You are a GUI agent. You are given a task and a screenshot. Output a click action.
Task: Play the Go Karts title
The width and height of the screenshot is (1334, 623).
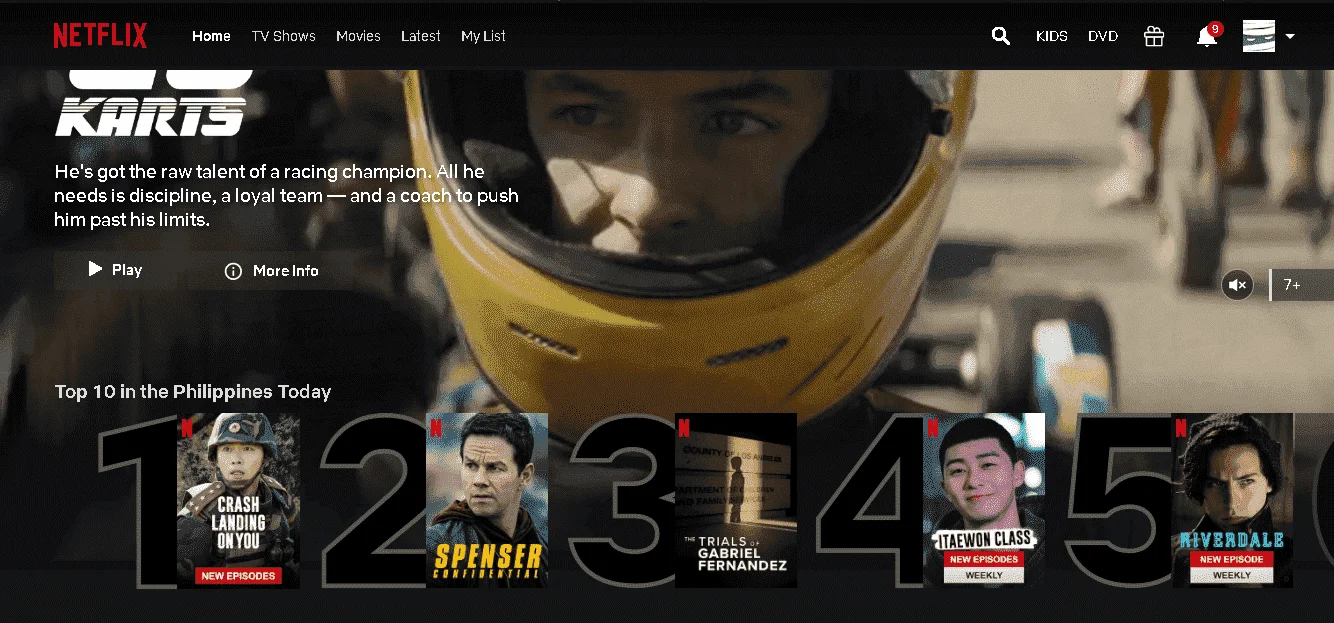click(116, 270)
